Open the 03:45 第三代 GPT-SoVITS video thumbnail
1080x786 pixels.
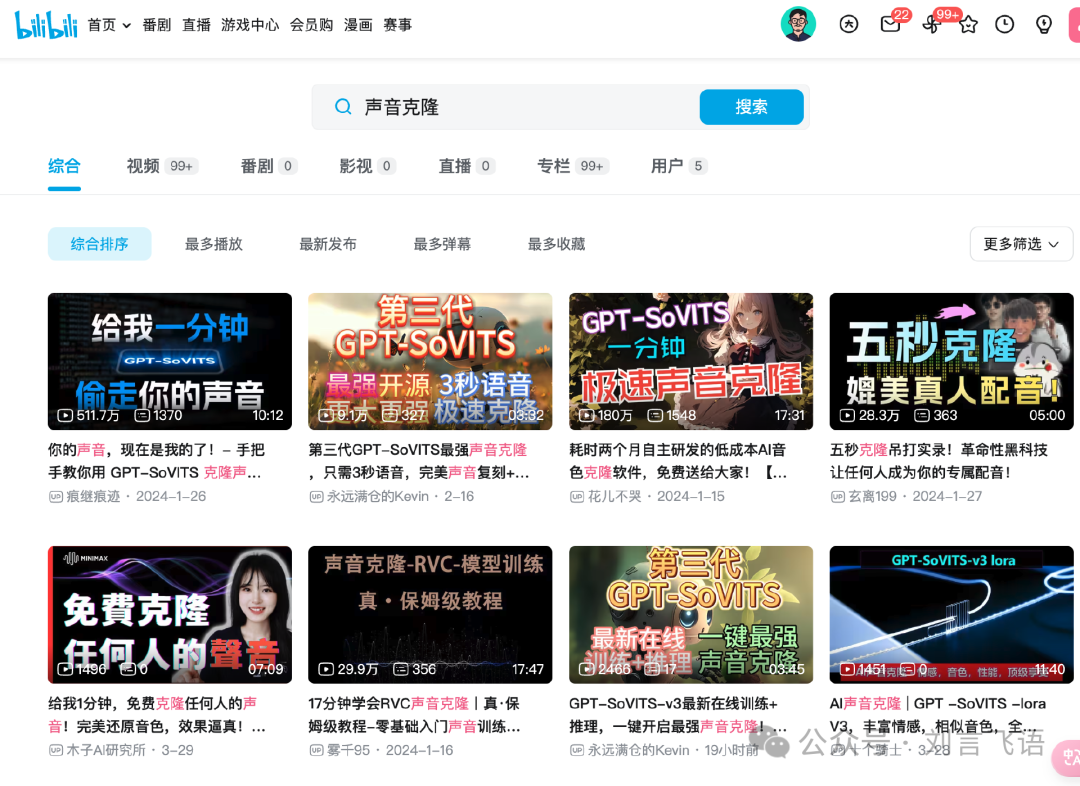click(x=691, y=615)
